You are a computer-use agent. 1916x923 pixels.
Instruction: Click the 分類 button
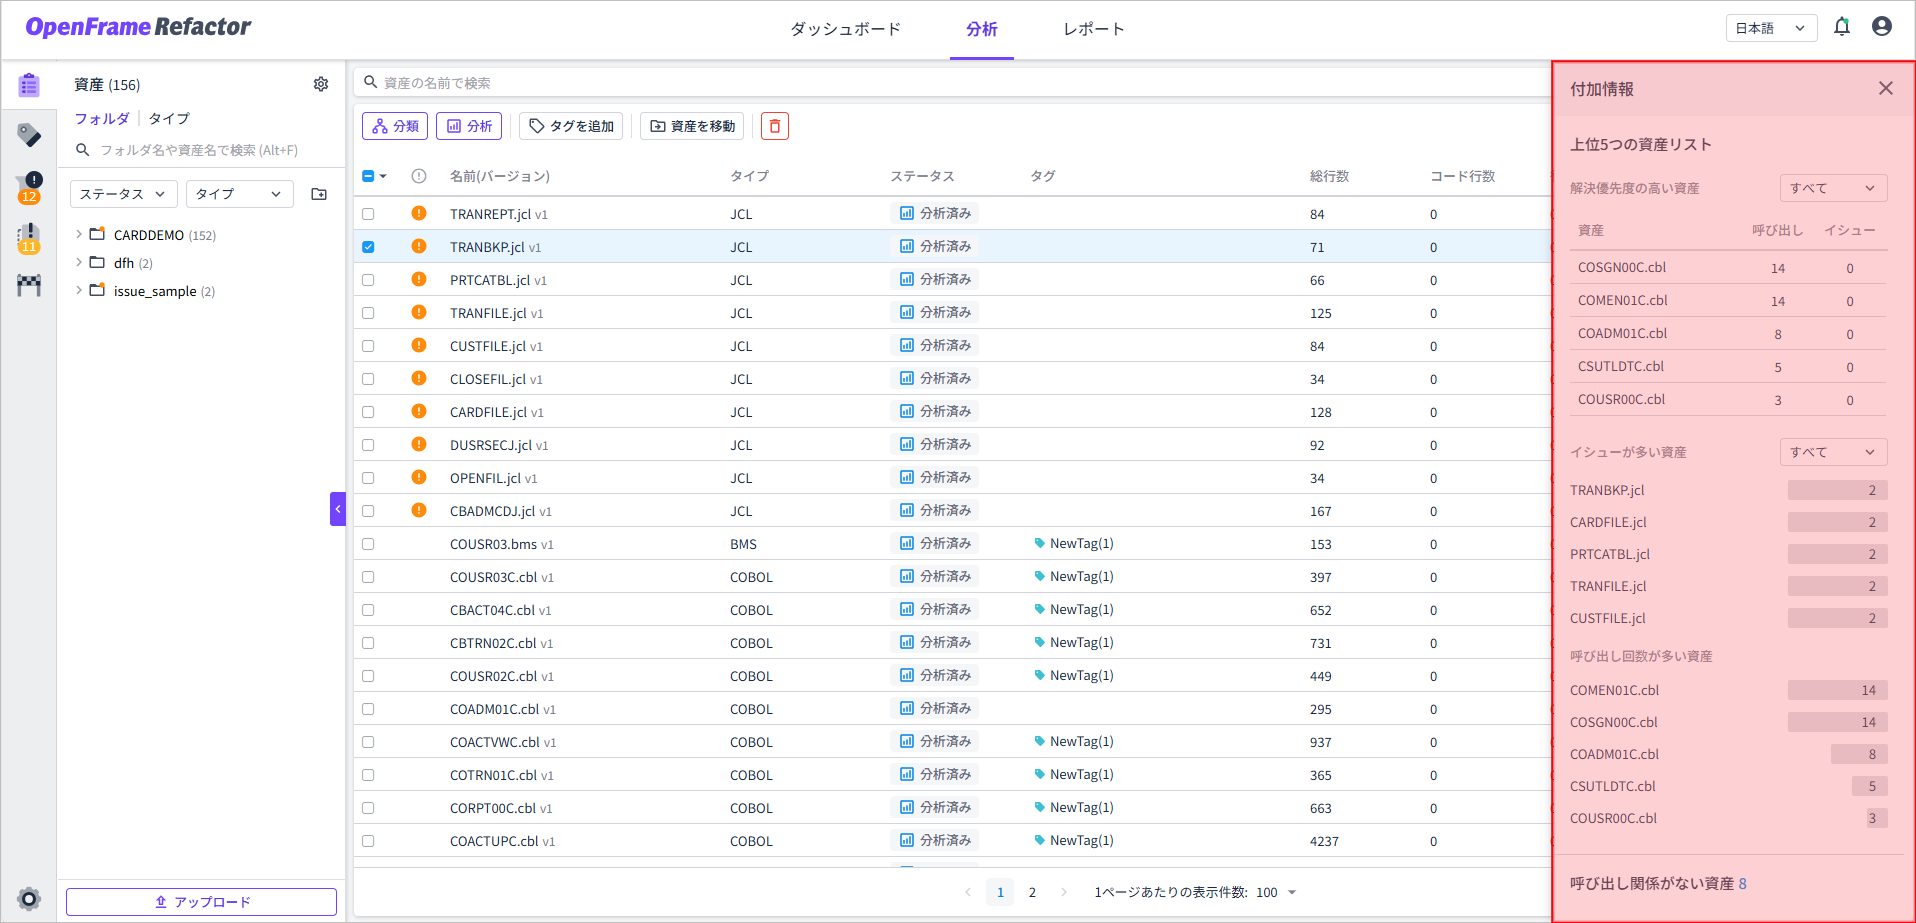point(395,126)
